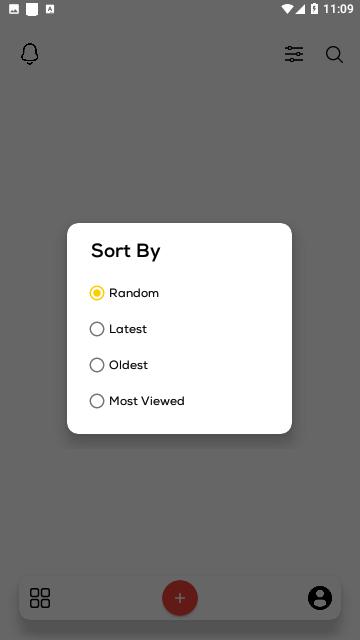Viewport: 360px width, 640px height.
Task: Tap the cellular signal status icon
Action: [300, 9]
